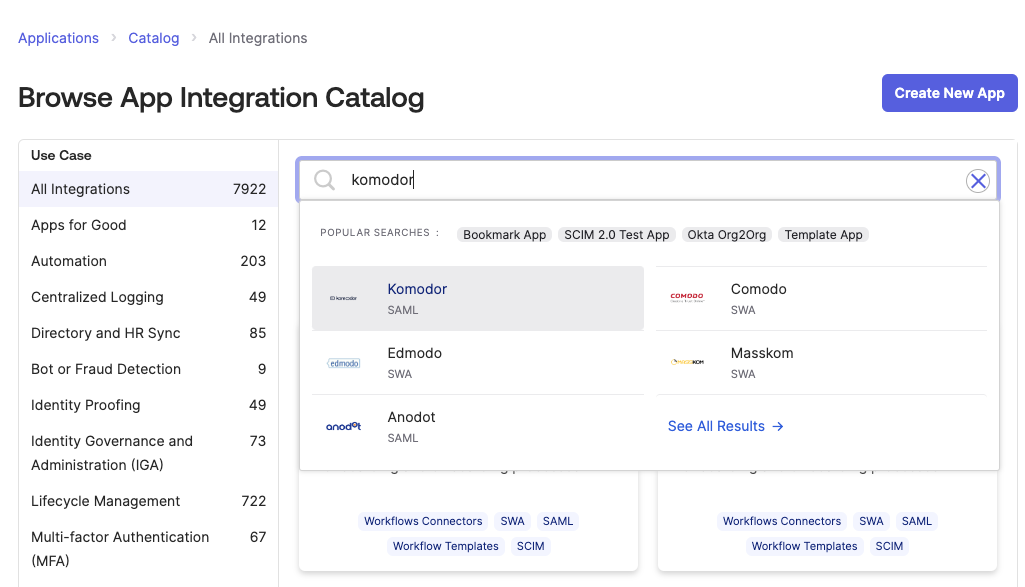Click the arrow next to See All Results
The height and width of the screenshot is (587, 1025).
(x=777, y=426)
